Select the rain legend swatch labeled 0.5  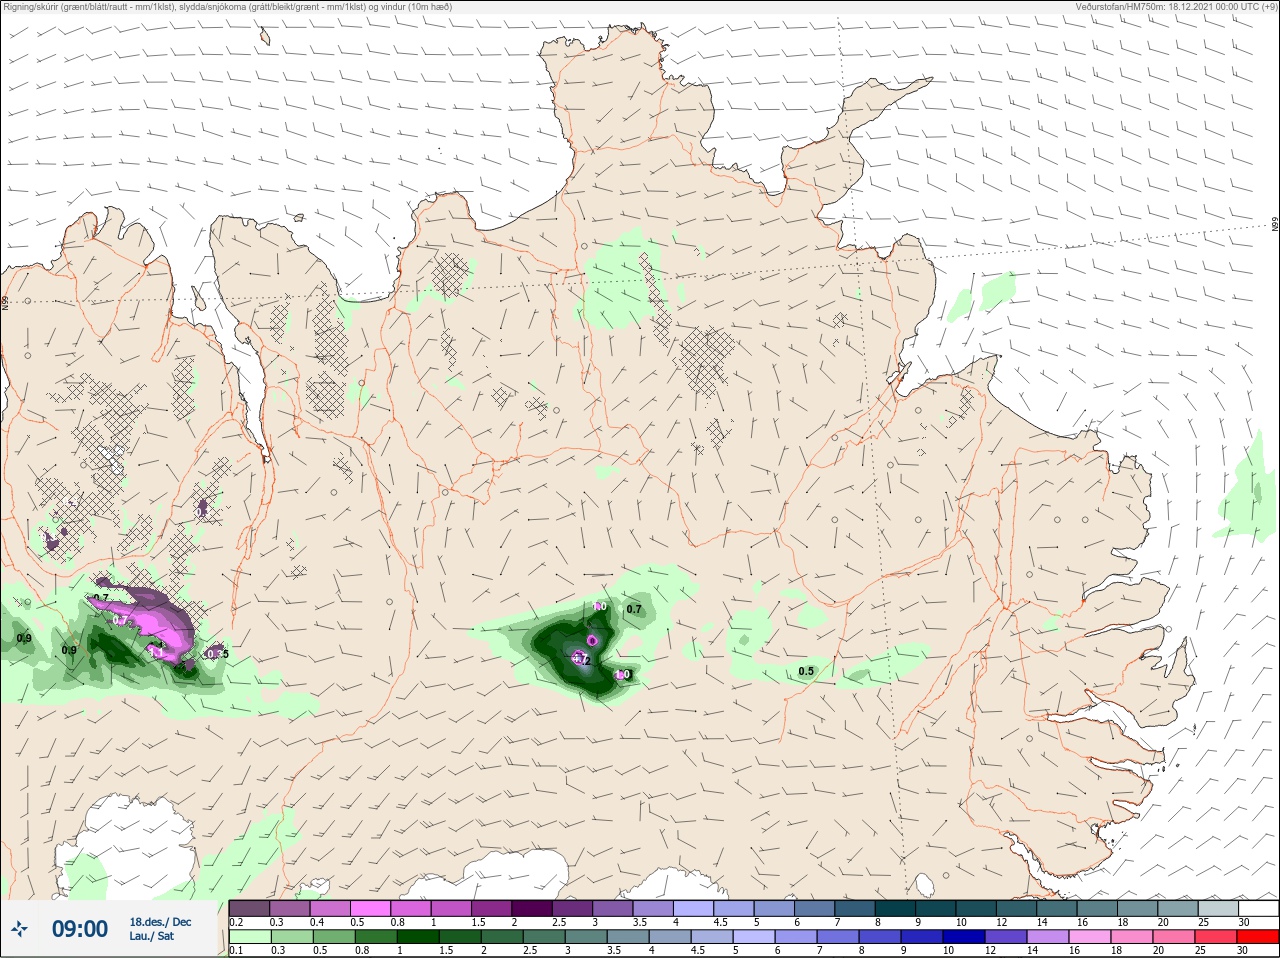click(x=334, y=937)
